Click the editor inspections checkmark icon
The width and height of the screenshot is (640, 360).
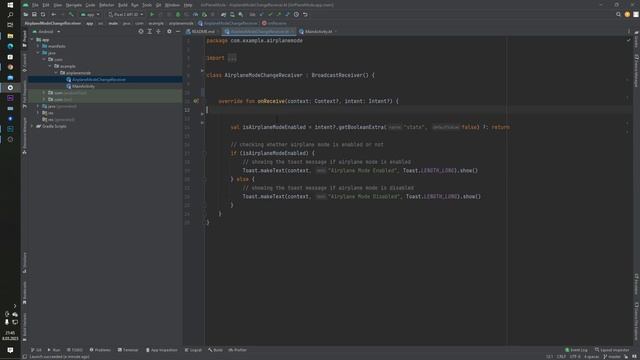click(629, 40)
